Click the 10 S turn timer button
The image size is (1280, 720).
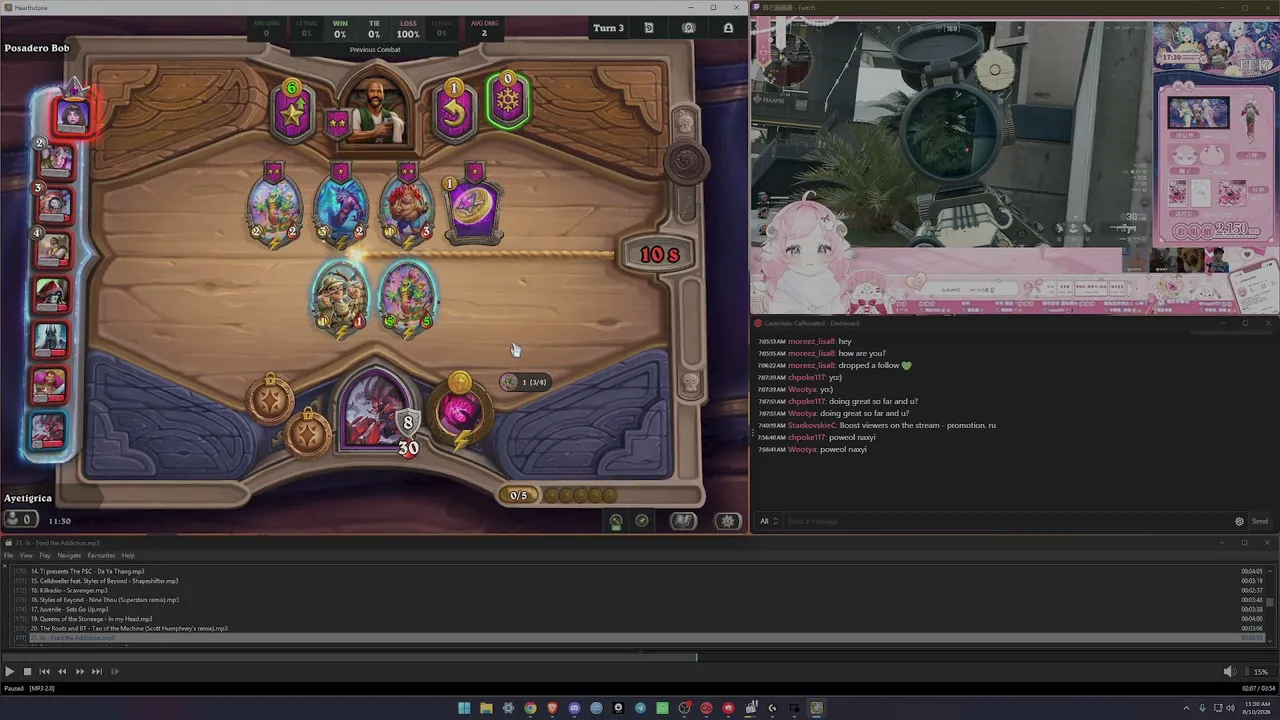659,255
